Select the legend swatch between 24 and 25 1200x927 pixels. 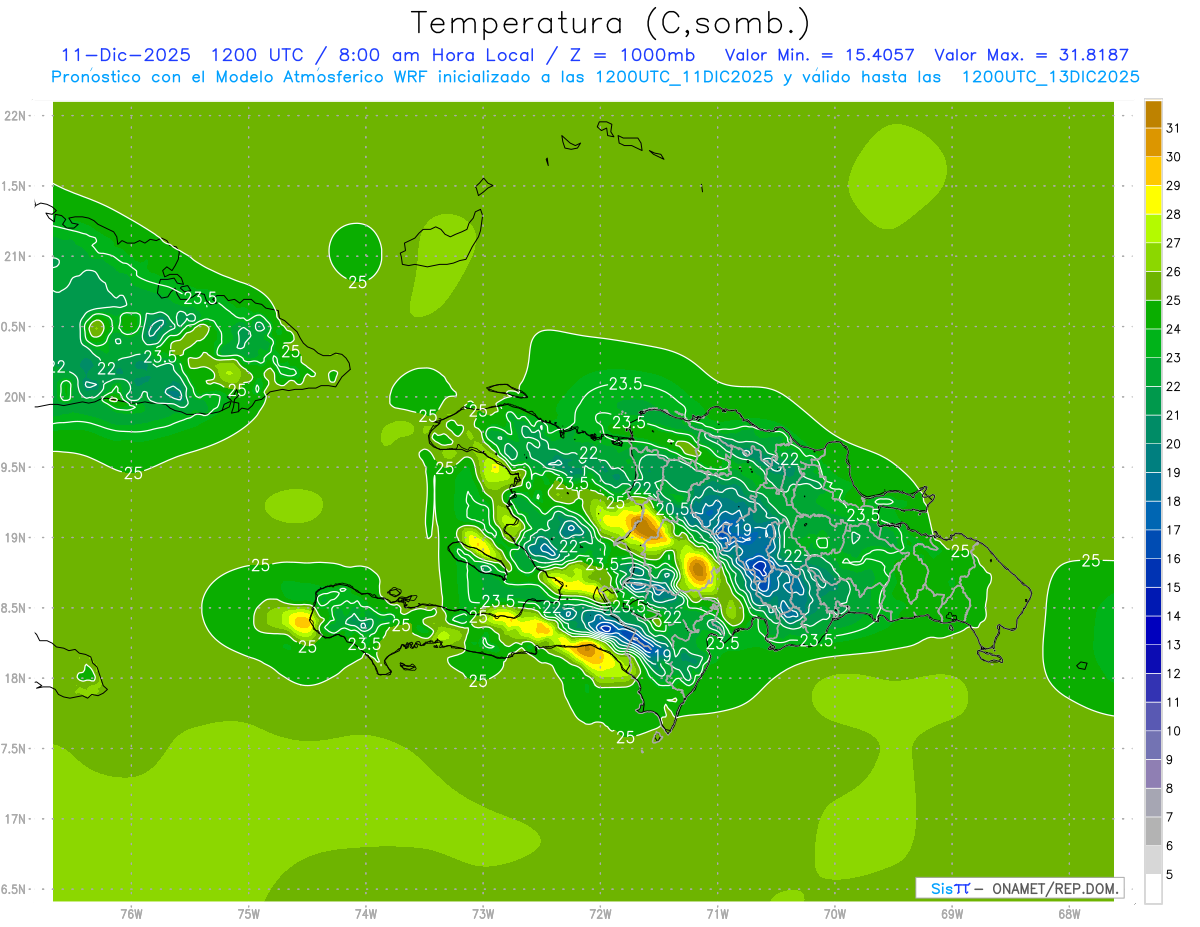1153,315
